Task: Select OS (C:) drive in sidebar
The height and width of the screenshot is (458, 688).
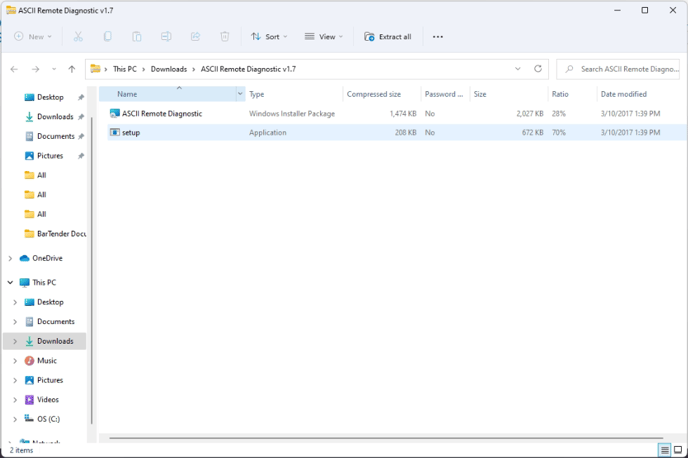Action: pos(48,419)
